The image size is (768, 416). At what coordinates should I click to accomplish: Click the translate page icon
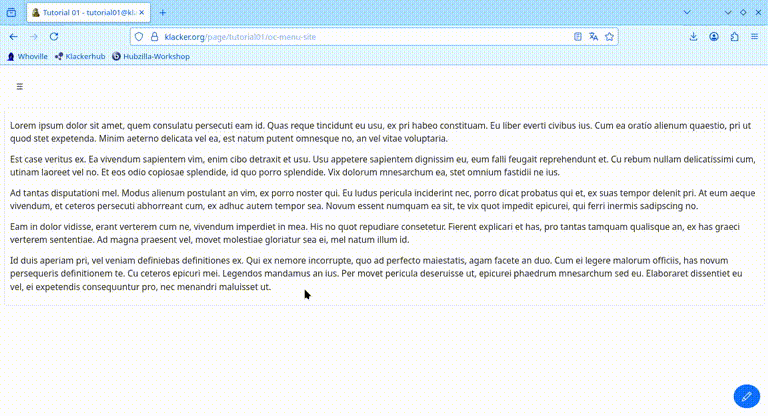594,37
